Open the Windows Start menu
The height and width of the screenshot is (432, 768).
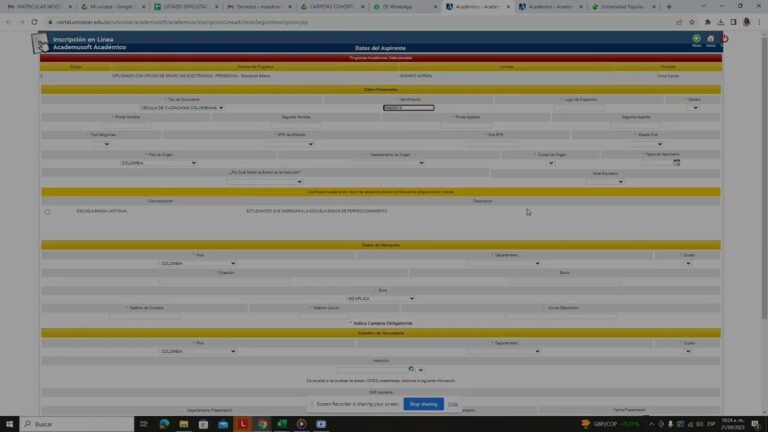coord(9,424)
